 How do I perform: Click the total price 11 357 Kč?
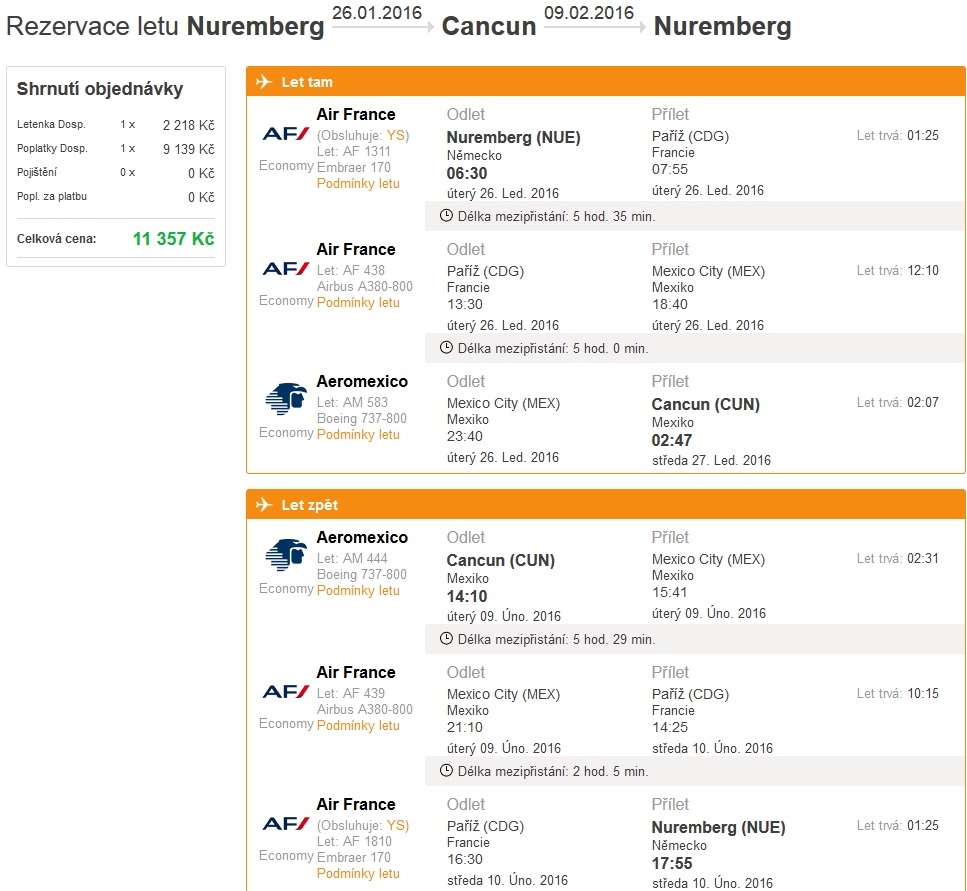(x=173, y=239)
